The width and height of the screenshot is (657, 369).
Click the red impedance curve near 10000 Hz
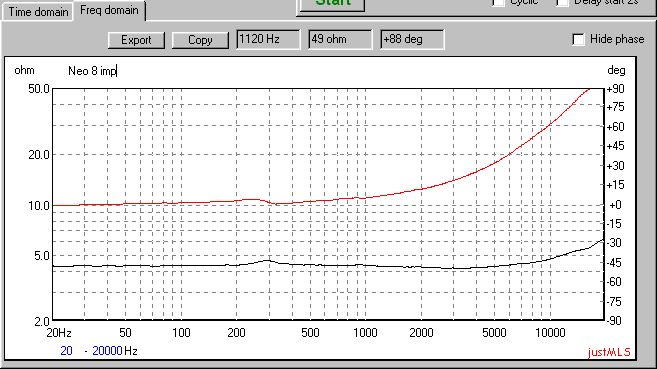point(550,124)
